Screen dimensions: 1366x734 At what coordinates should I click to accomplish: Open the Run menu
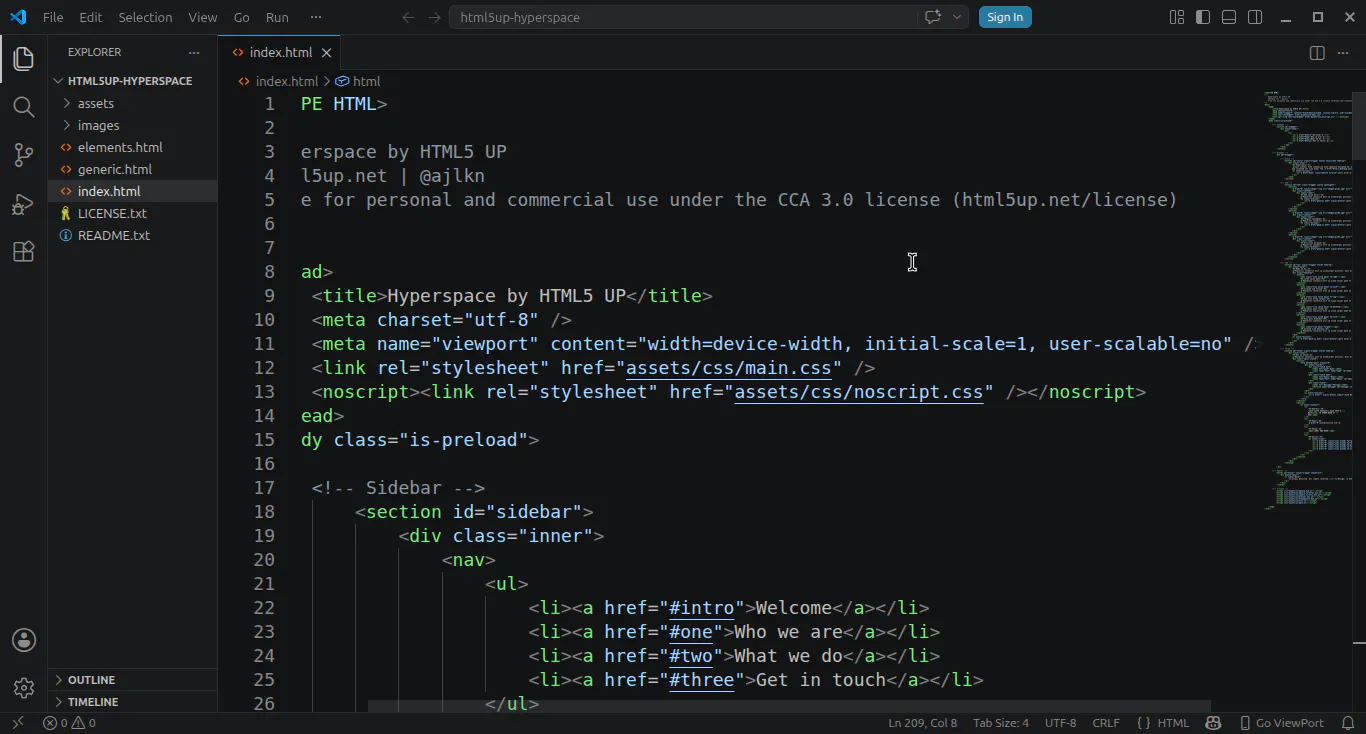point(277,17)
